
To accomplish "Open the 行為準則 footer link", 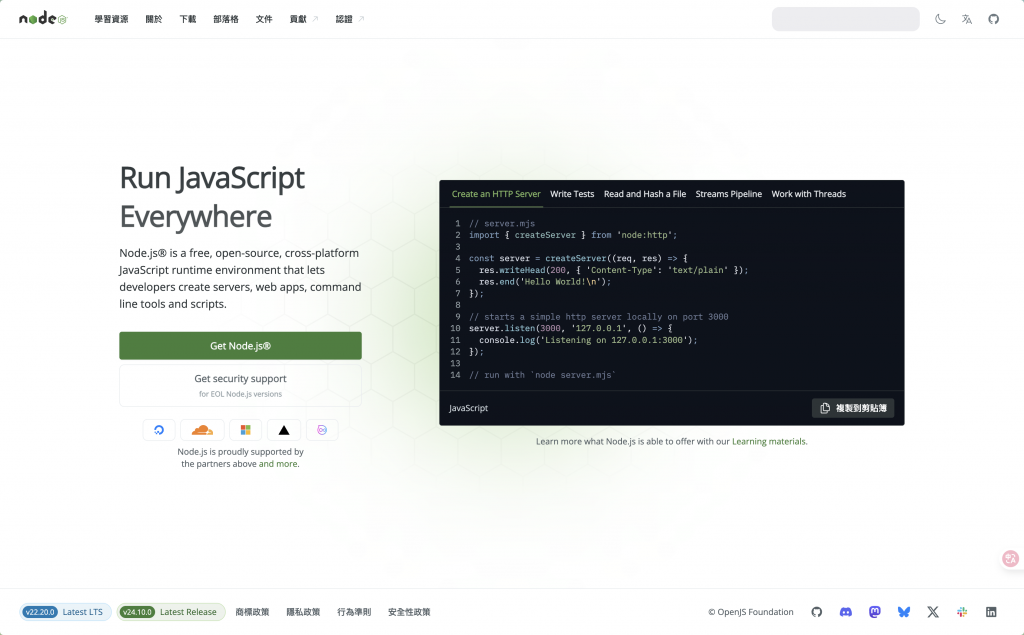I will [x=354, y=612].
